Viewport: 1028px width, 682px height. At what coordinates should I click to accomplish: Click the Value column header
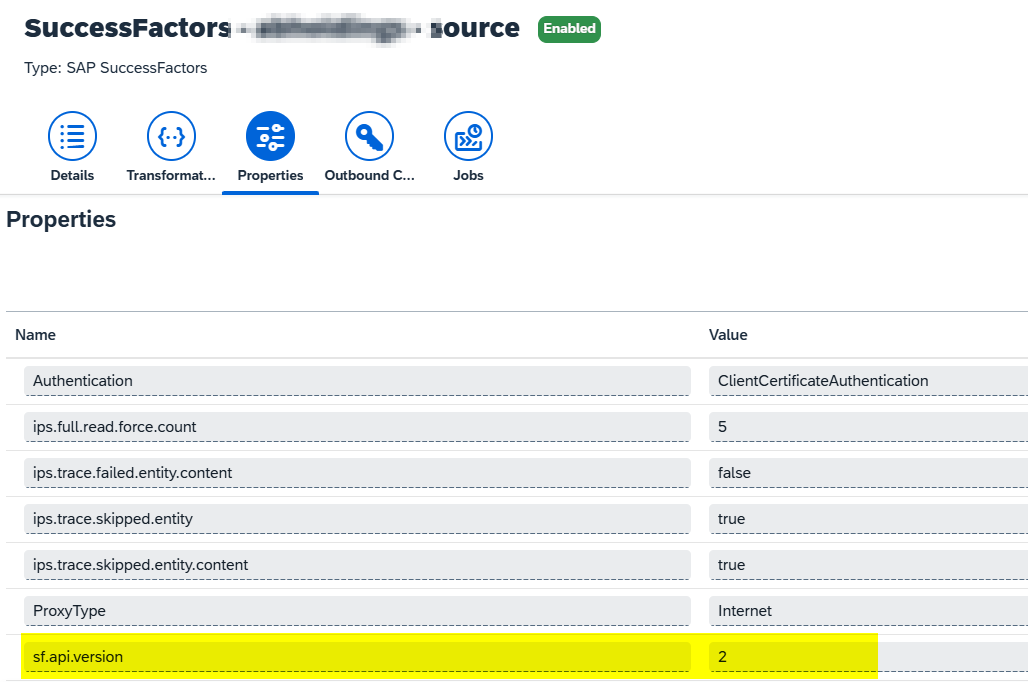pyautogui.click(x=728, y=335)
